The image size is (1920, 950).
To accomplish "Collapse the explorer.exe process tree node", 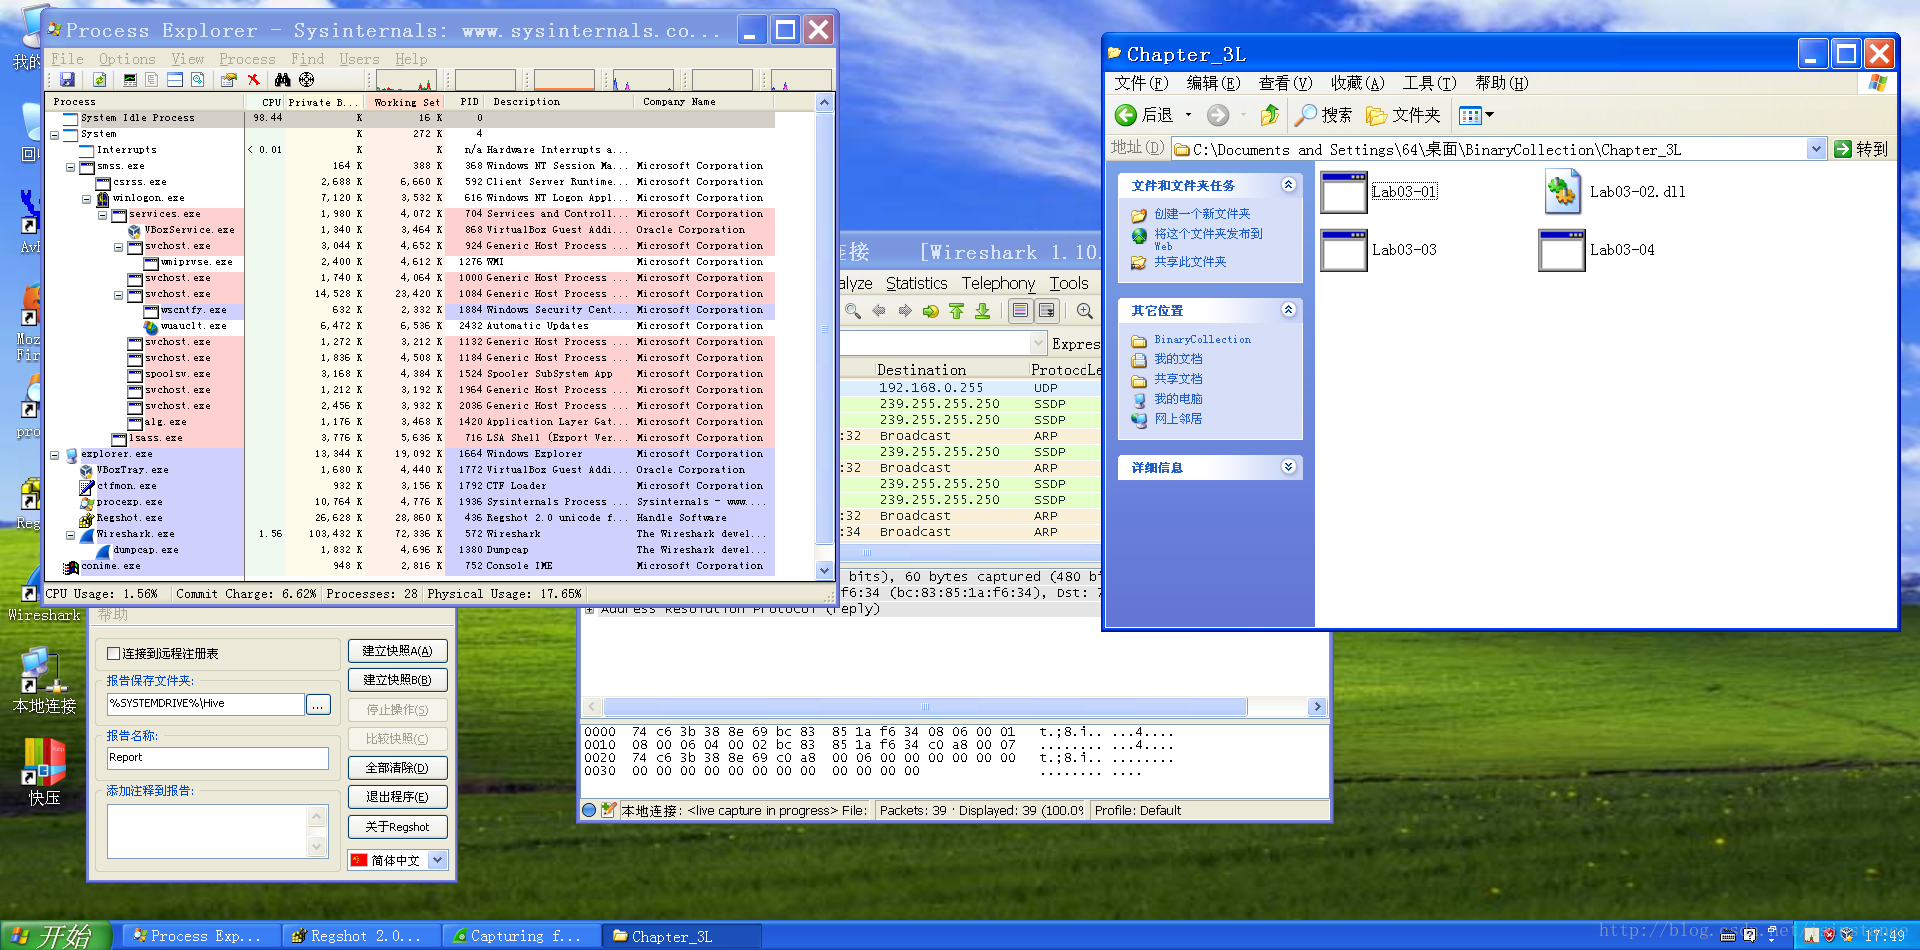I will 55,454.
